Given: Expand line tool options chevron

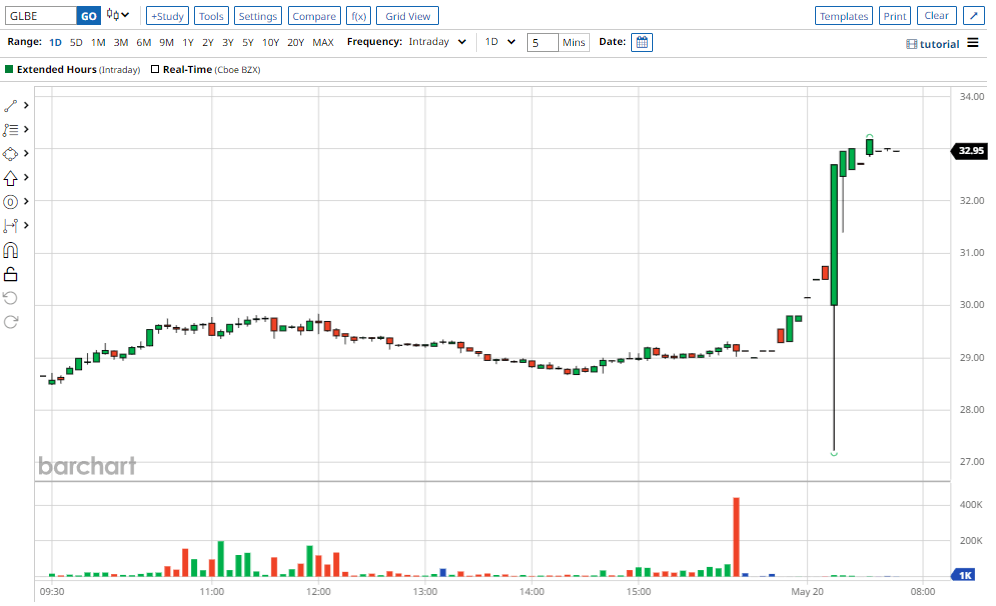Looking at the screenshot, I should click(26, 105).
